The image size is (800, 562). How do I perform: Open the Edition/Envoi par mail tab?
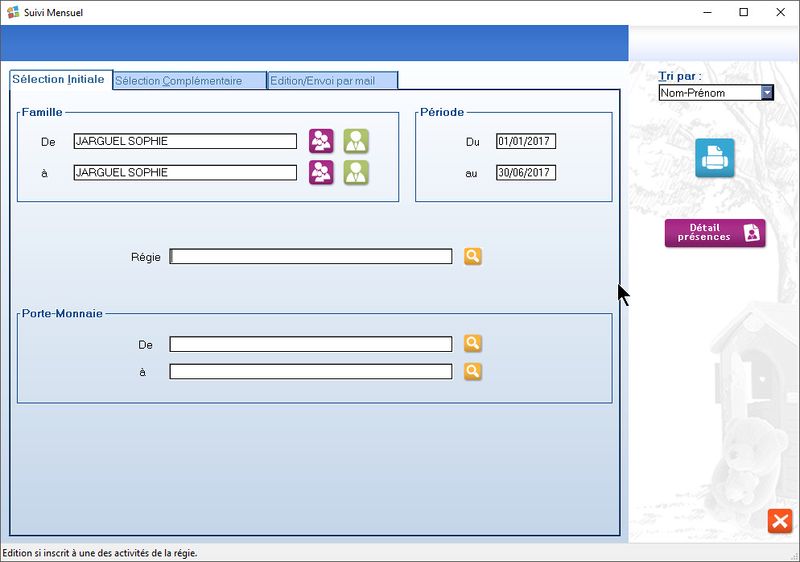[x=332, y=81]
